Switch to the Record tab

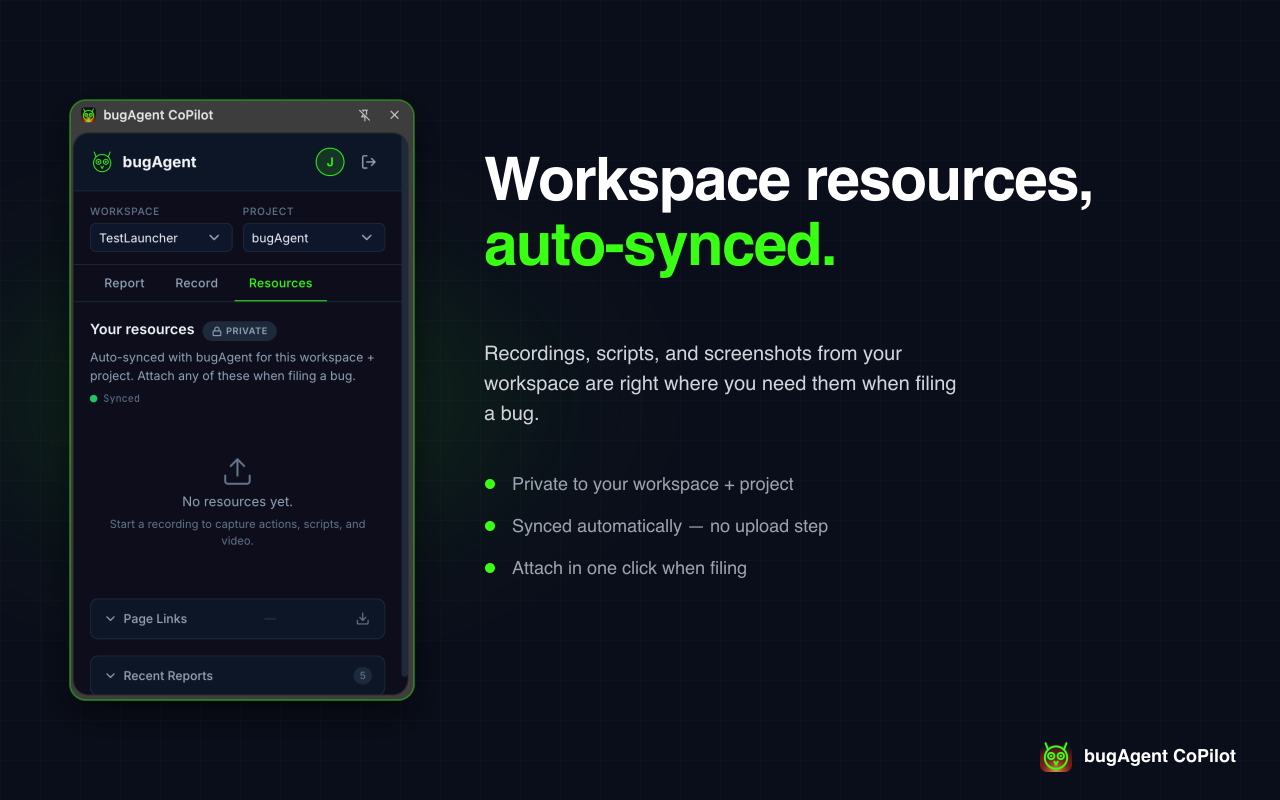[196, 283]
